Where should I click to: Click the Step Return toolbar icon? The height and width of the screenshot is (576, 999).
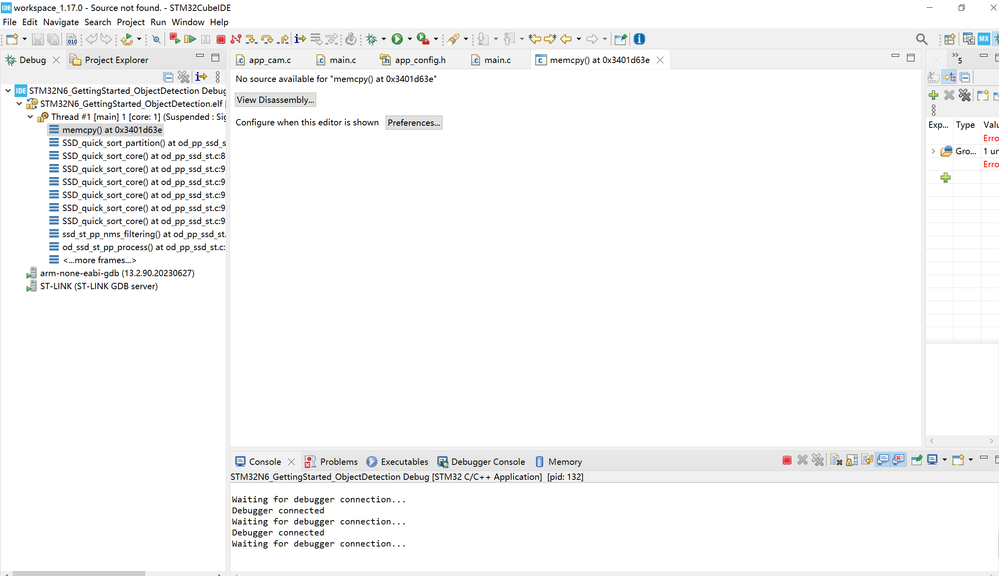click(x=283, y=39)
